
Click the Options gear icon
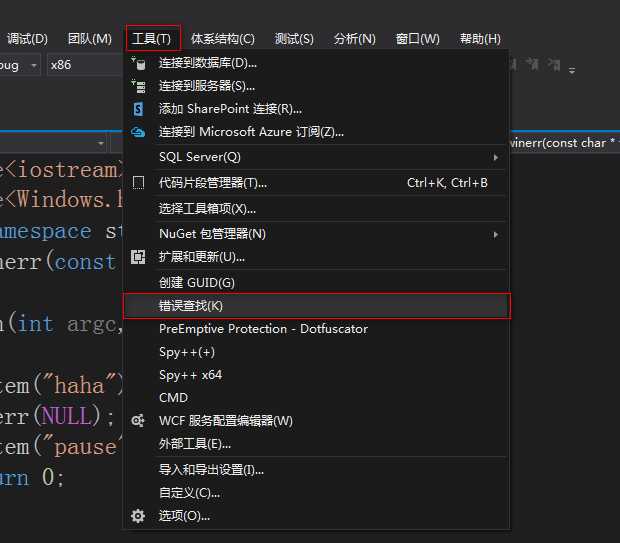click(138, 516)
